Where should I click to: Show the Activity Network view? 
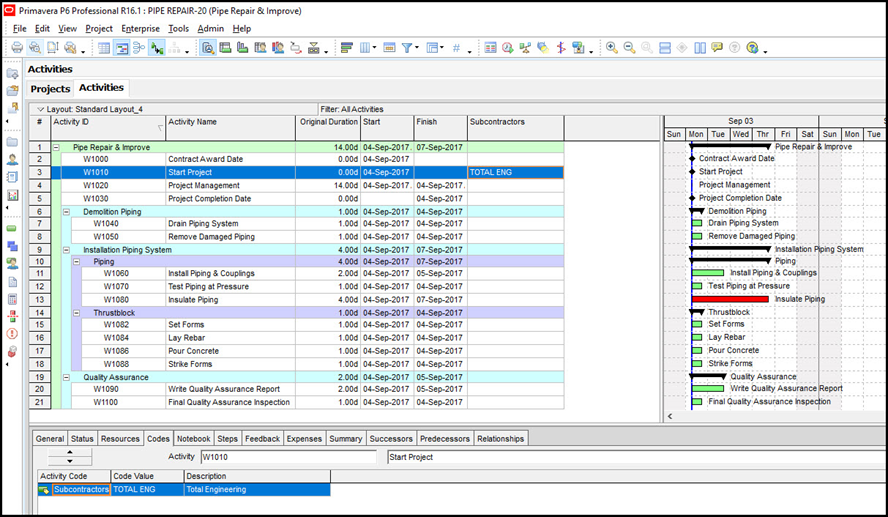[139, 48]
